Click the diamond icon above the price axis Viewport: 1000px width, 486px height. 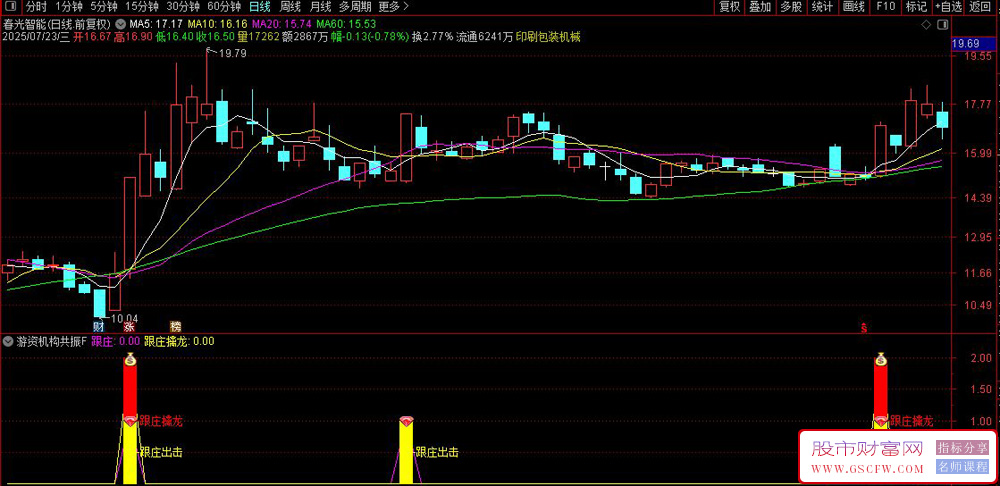click(925, 24)
